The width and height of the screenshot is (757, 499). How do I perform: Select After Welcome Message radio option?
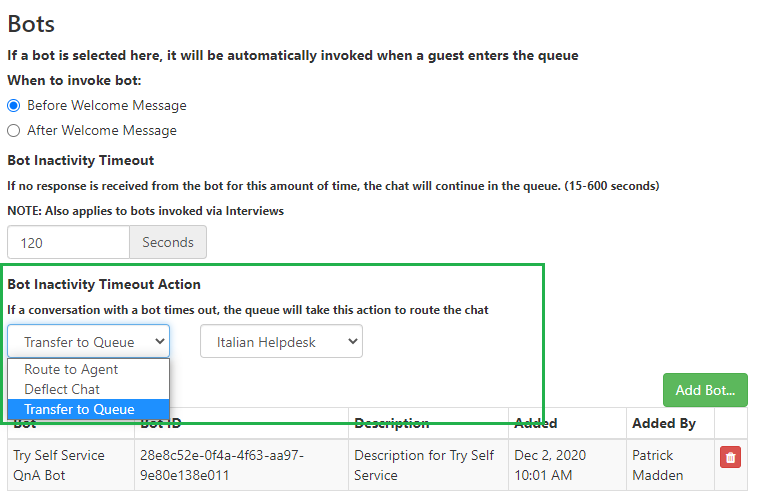pyautogui.click(x=14, y=130)
